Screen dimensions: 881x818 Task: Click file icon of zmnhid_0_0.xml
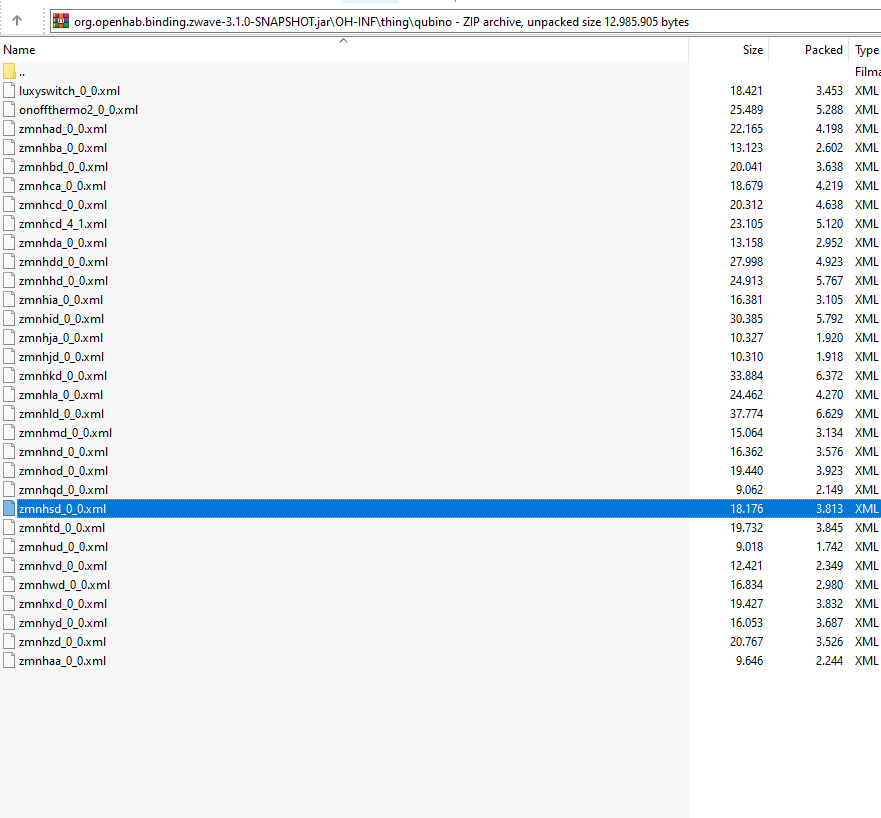pos(9,319)
